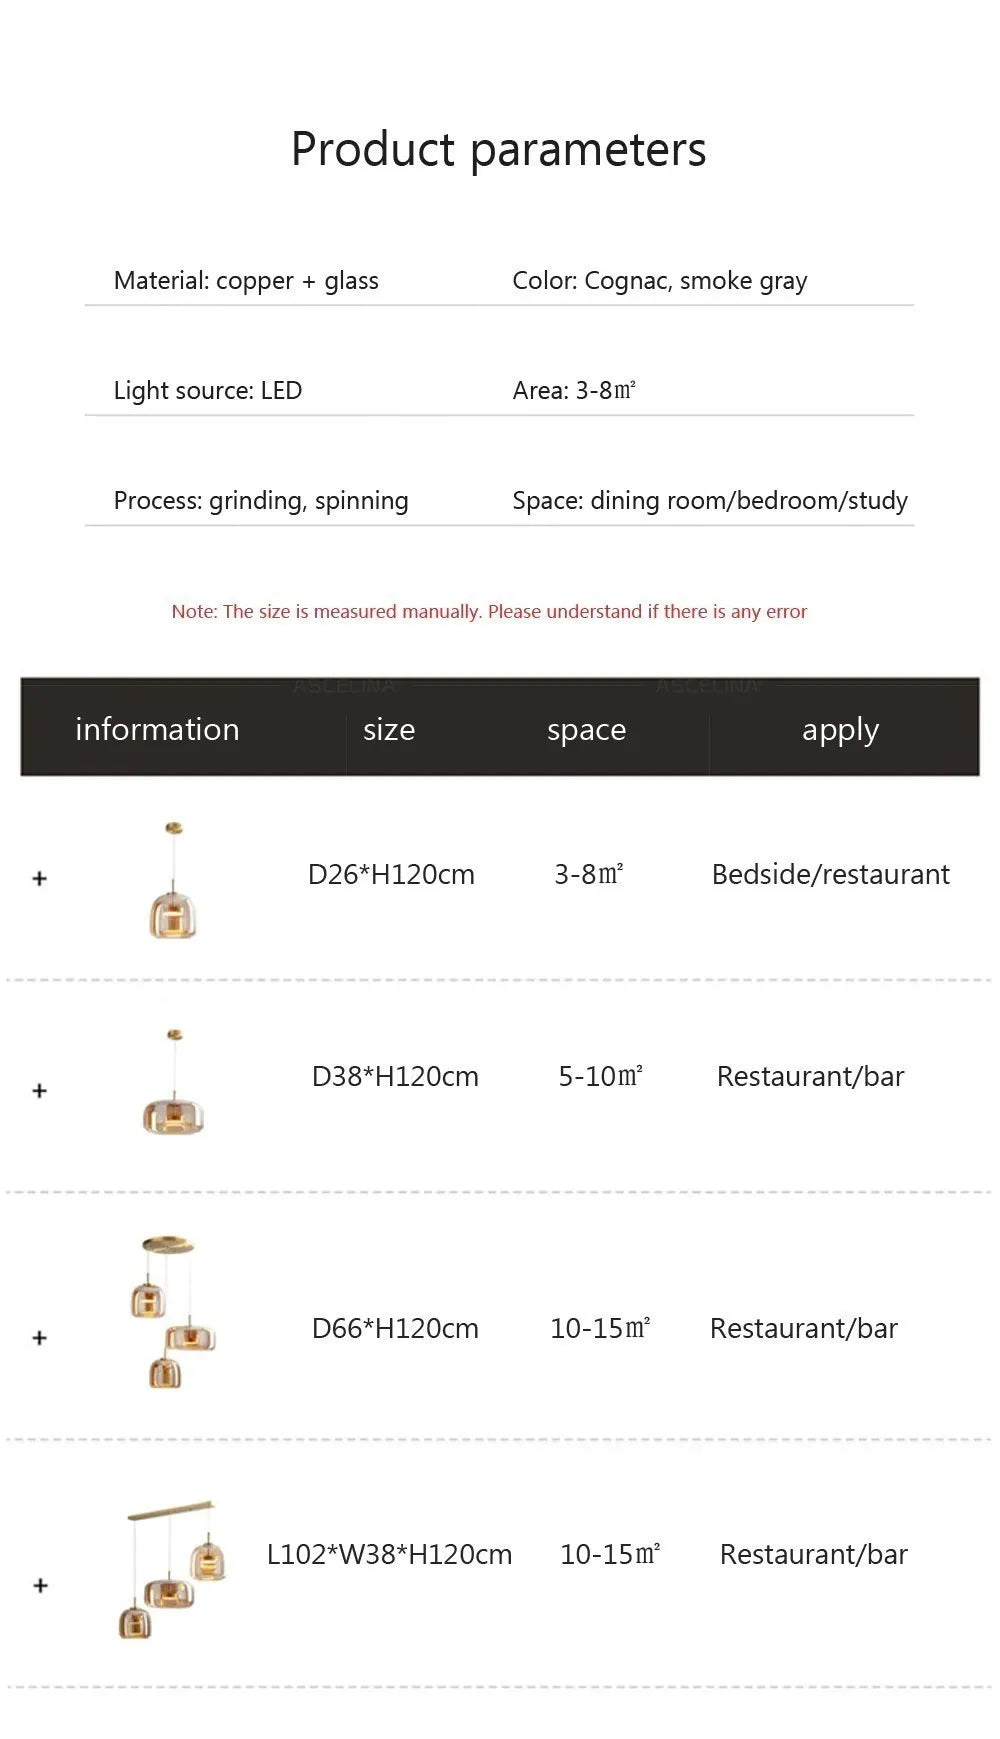Screen dimensions: 1000x1739
Task: Click 'Space: dining room/bedroom/study' parameter
Action: click(710, 500)
